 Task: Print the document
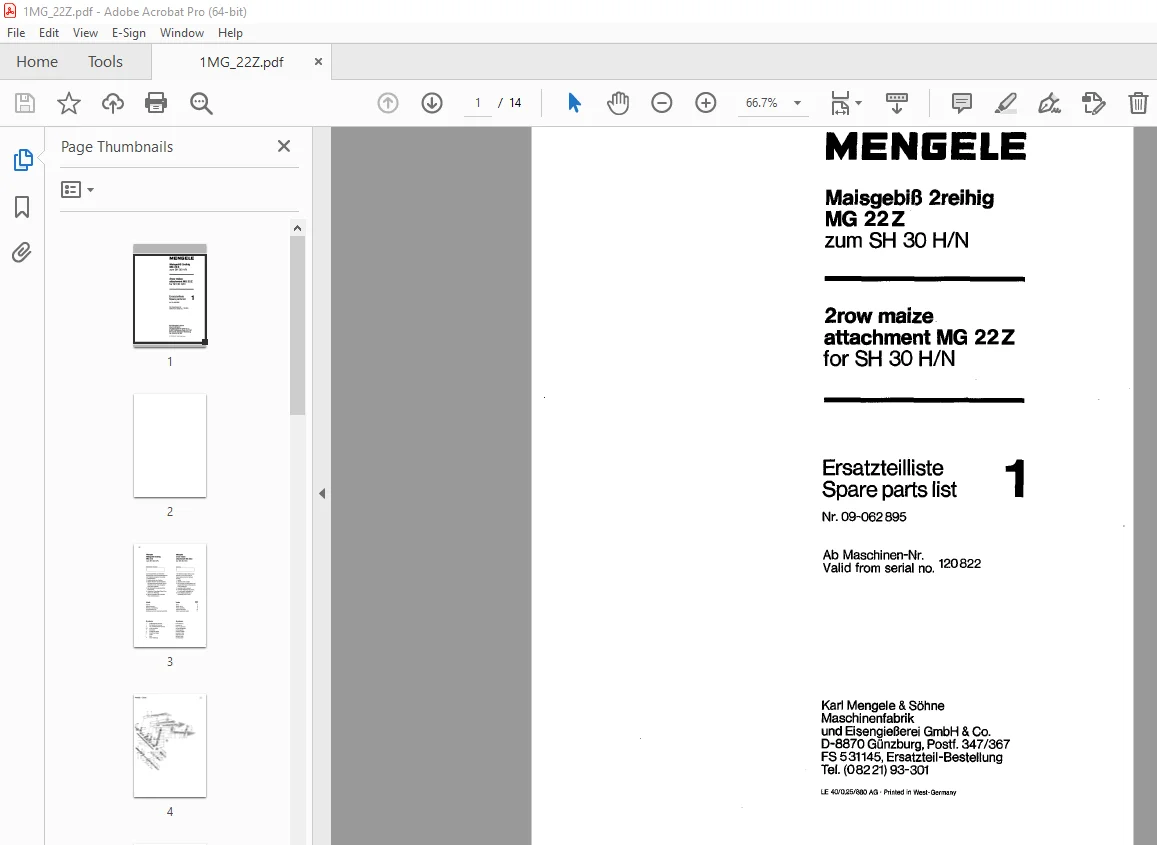(x=156, y=103)
